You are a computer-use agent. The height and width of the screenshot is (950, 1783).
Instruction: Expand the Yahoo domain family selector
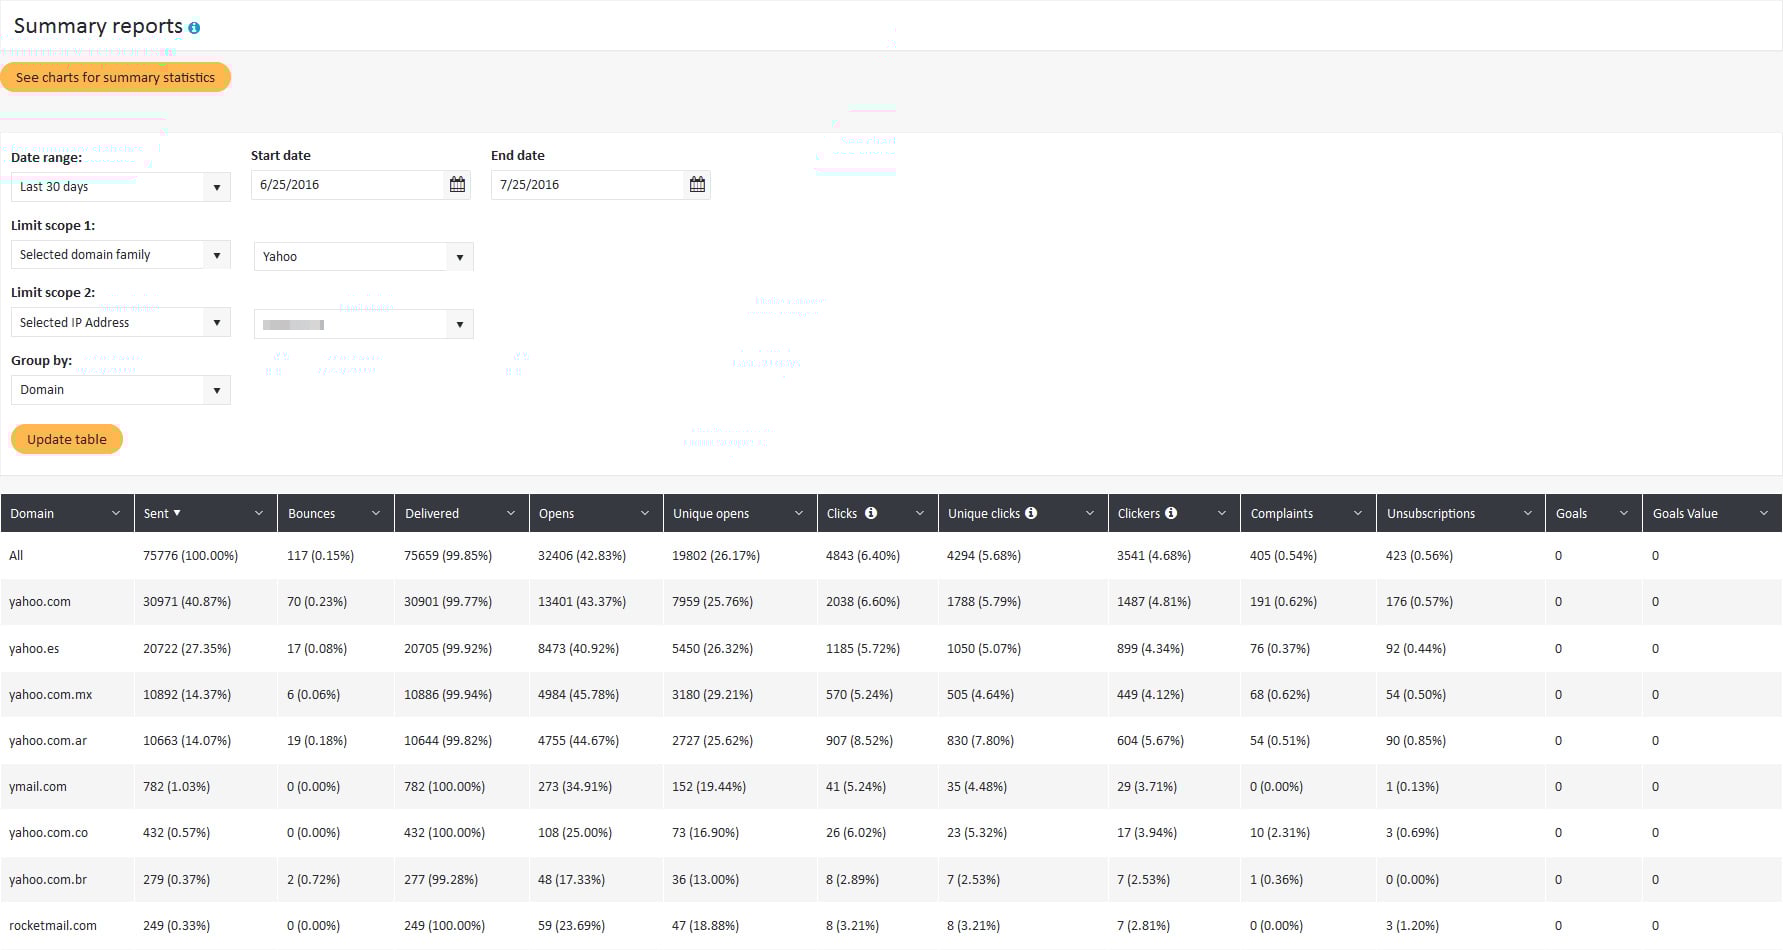(x=459, y=257)
